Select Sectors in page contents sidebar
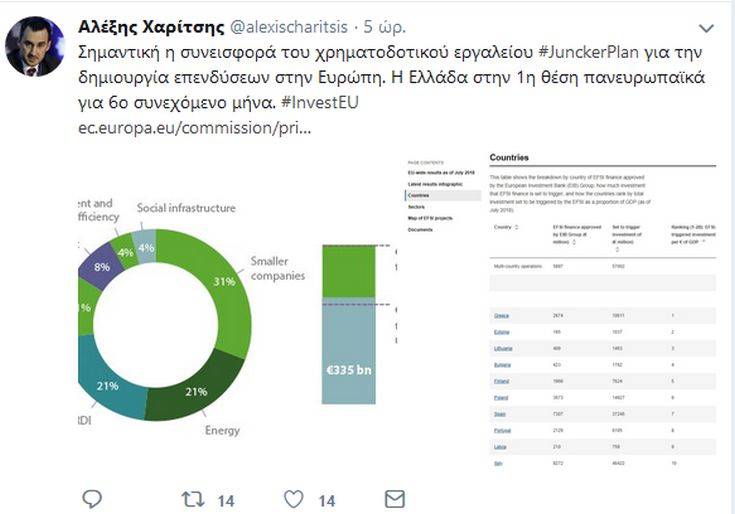Screen dimensions: 735x514 pos(417,207)
